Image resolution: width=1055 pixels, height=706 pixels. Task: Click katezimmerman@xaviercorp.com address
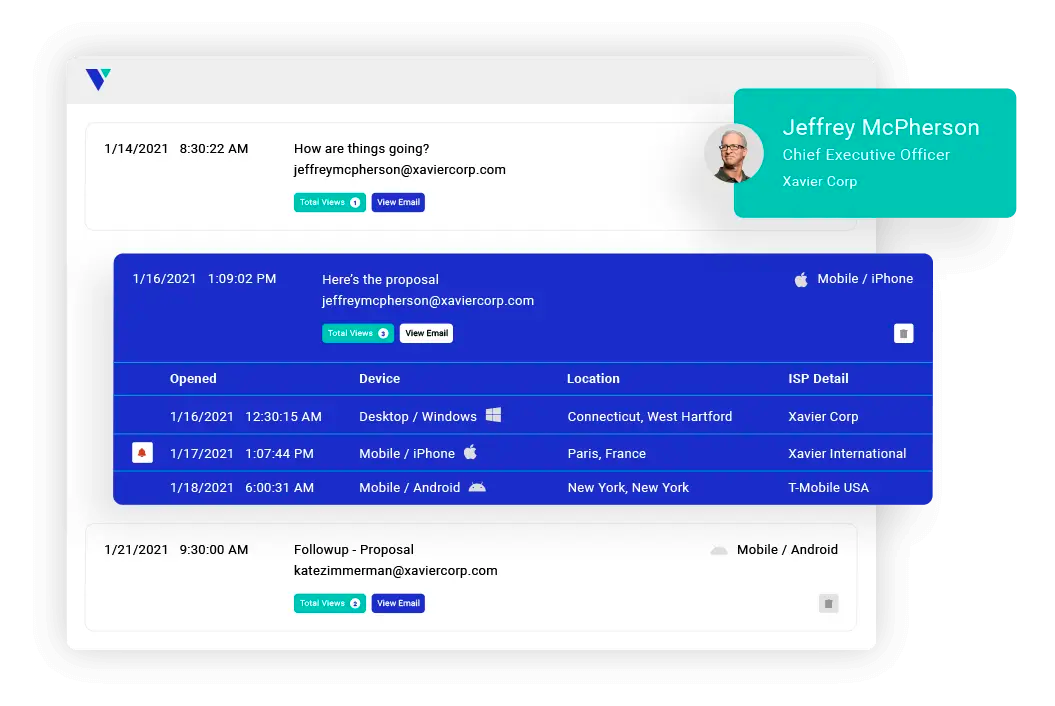click(x=396, y=571)
